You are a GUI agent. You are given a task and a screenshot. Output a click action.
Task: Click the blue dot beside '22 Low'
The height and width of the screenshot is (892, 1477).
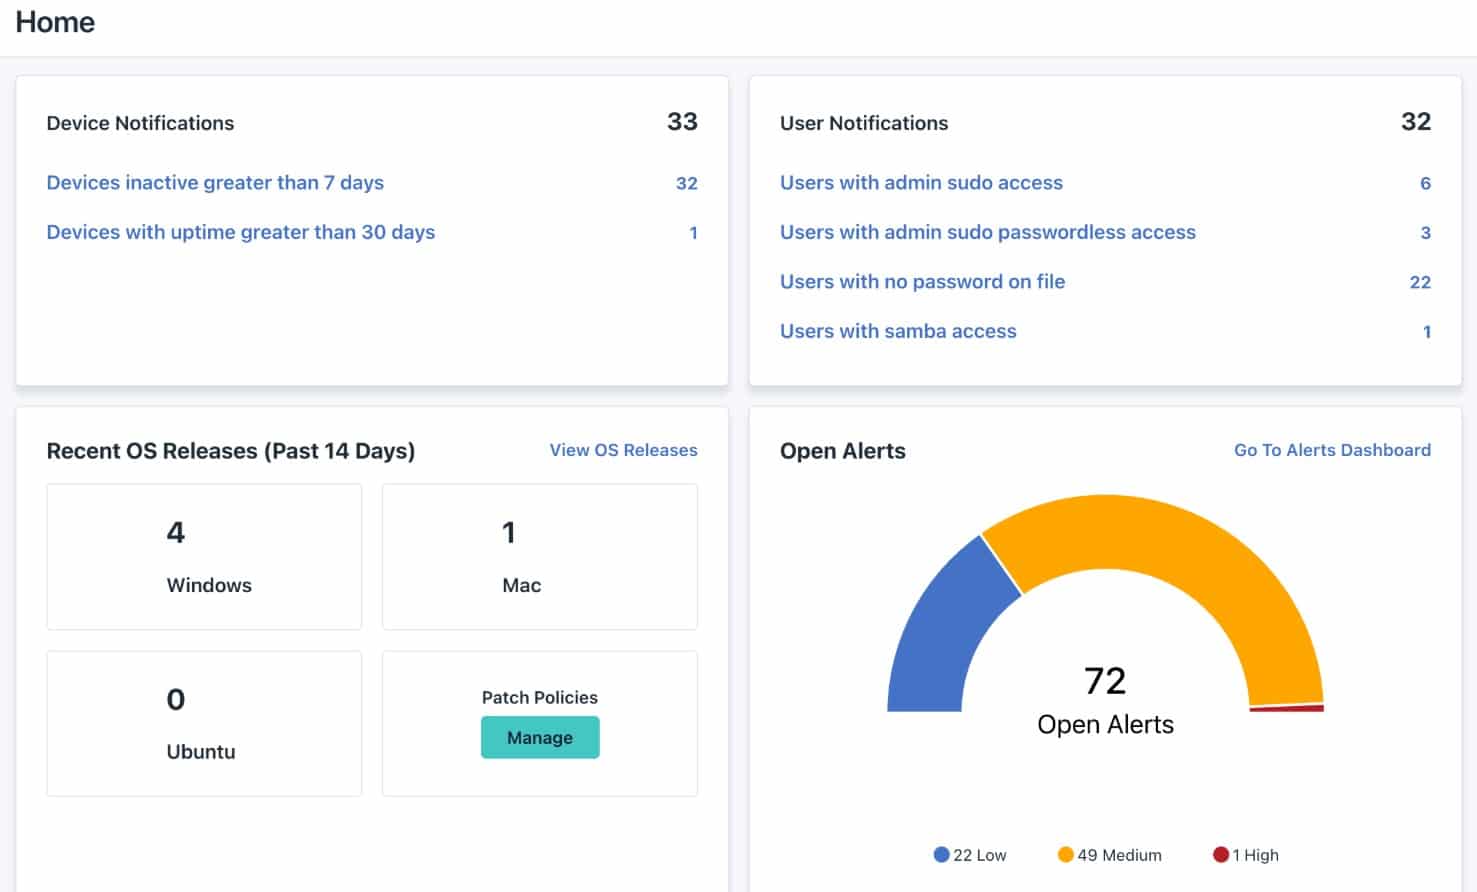tap(941, 855)
